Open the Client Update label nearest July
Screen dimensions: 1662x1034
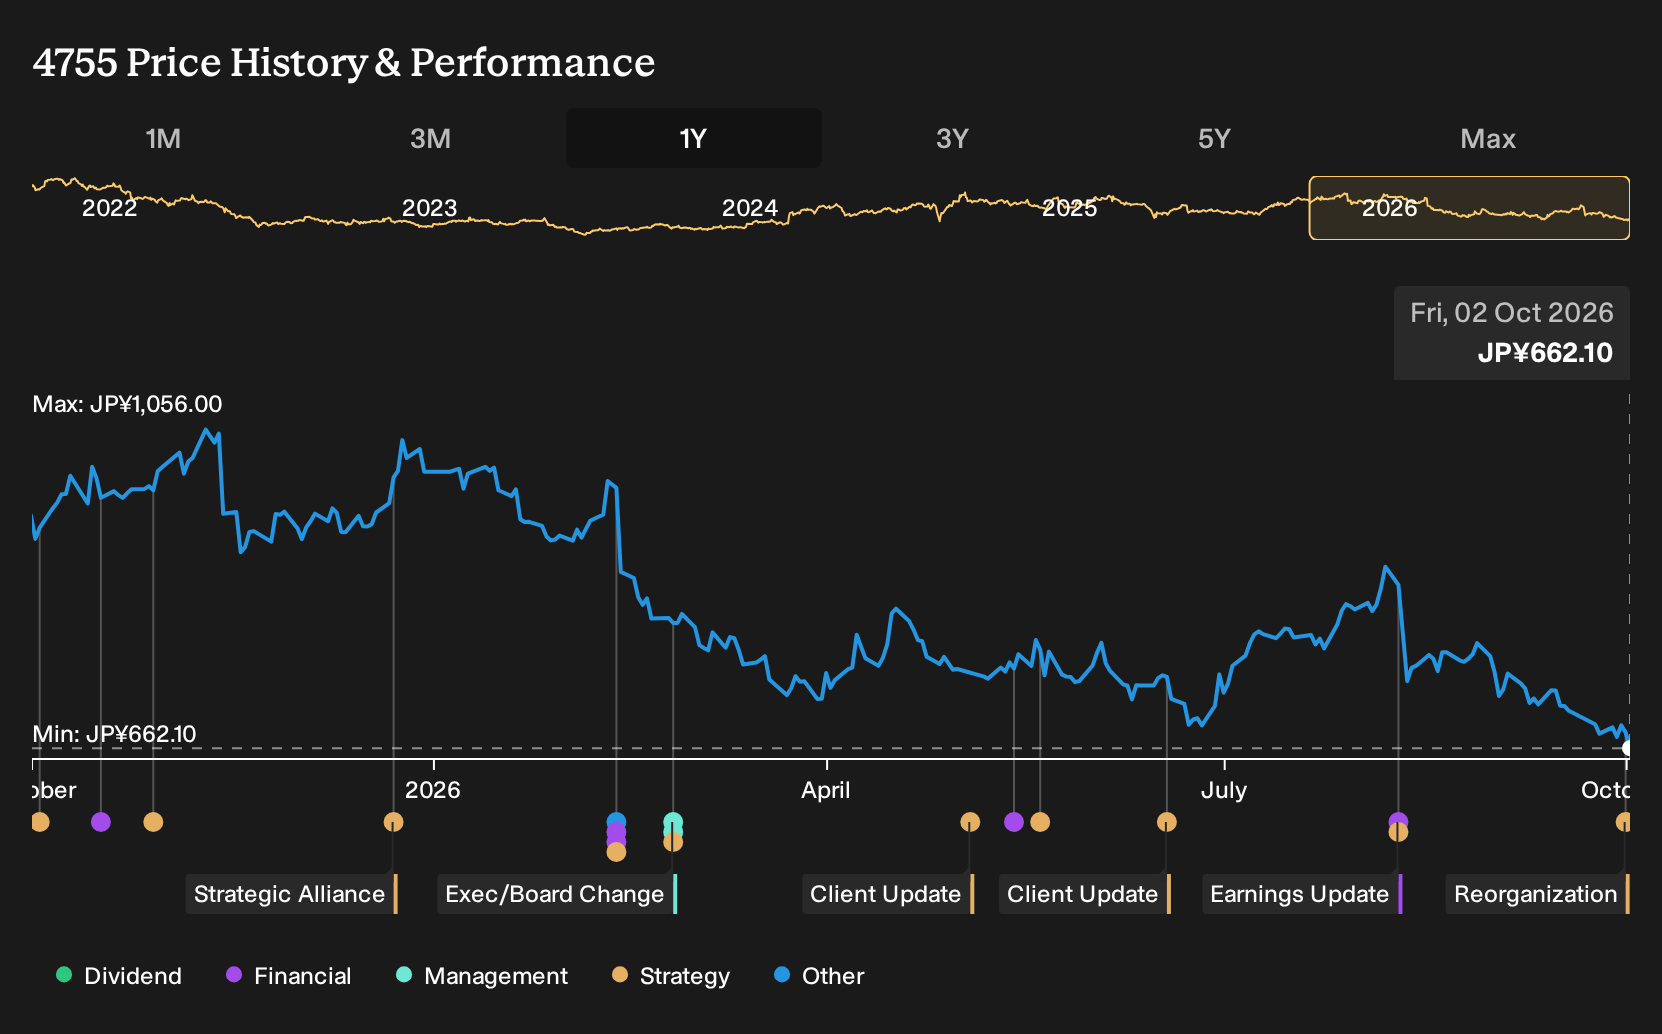[x=1085, y=894]
